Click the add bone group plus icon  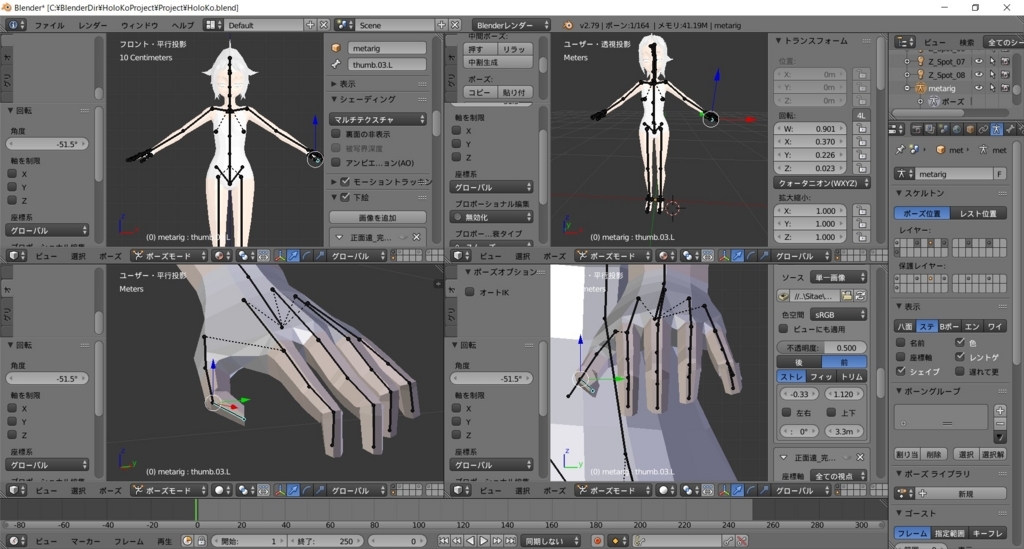click(1000, 411)
